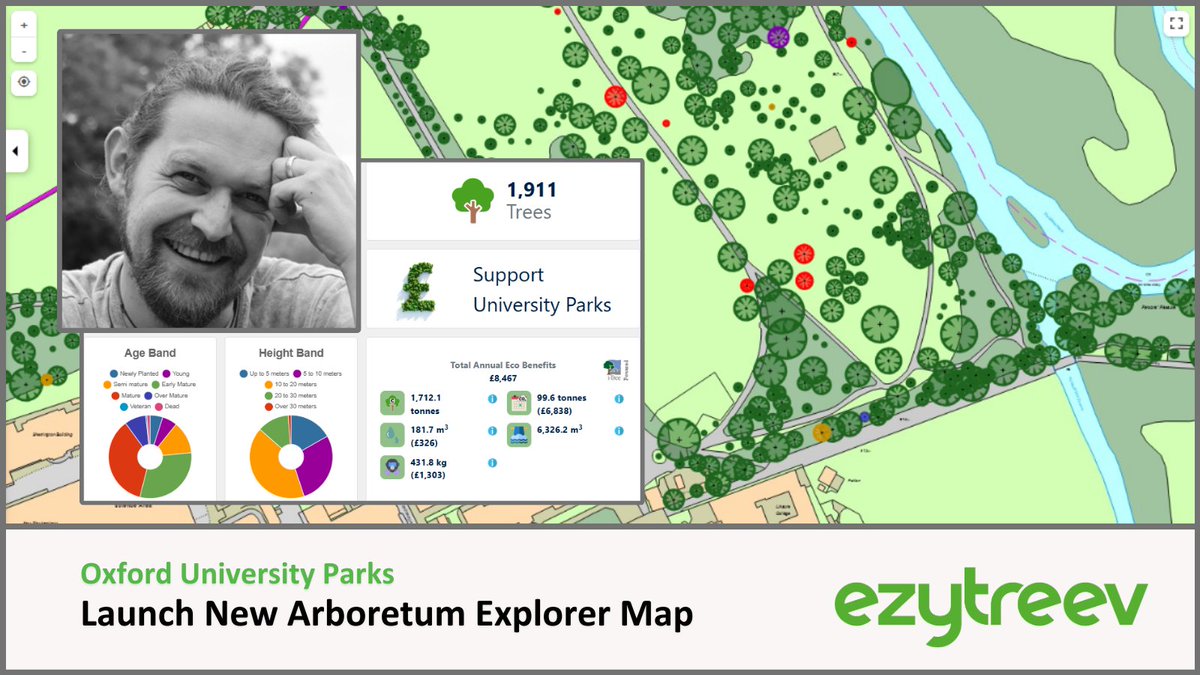Click the man's portrait photo
The image size is (1200, 675).
[208, 181]
